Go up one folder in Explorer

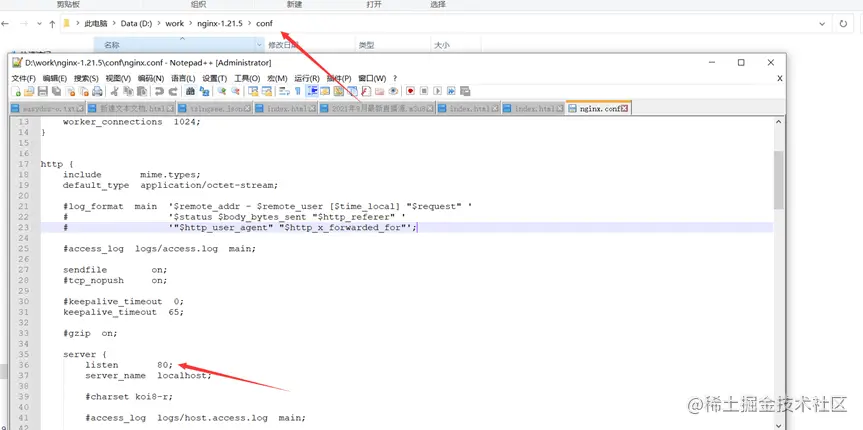click(52, 24)
